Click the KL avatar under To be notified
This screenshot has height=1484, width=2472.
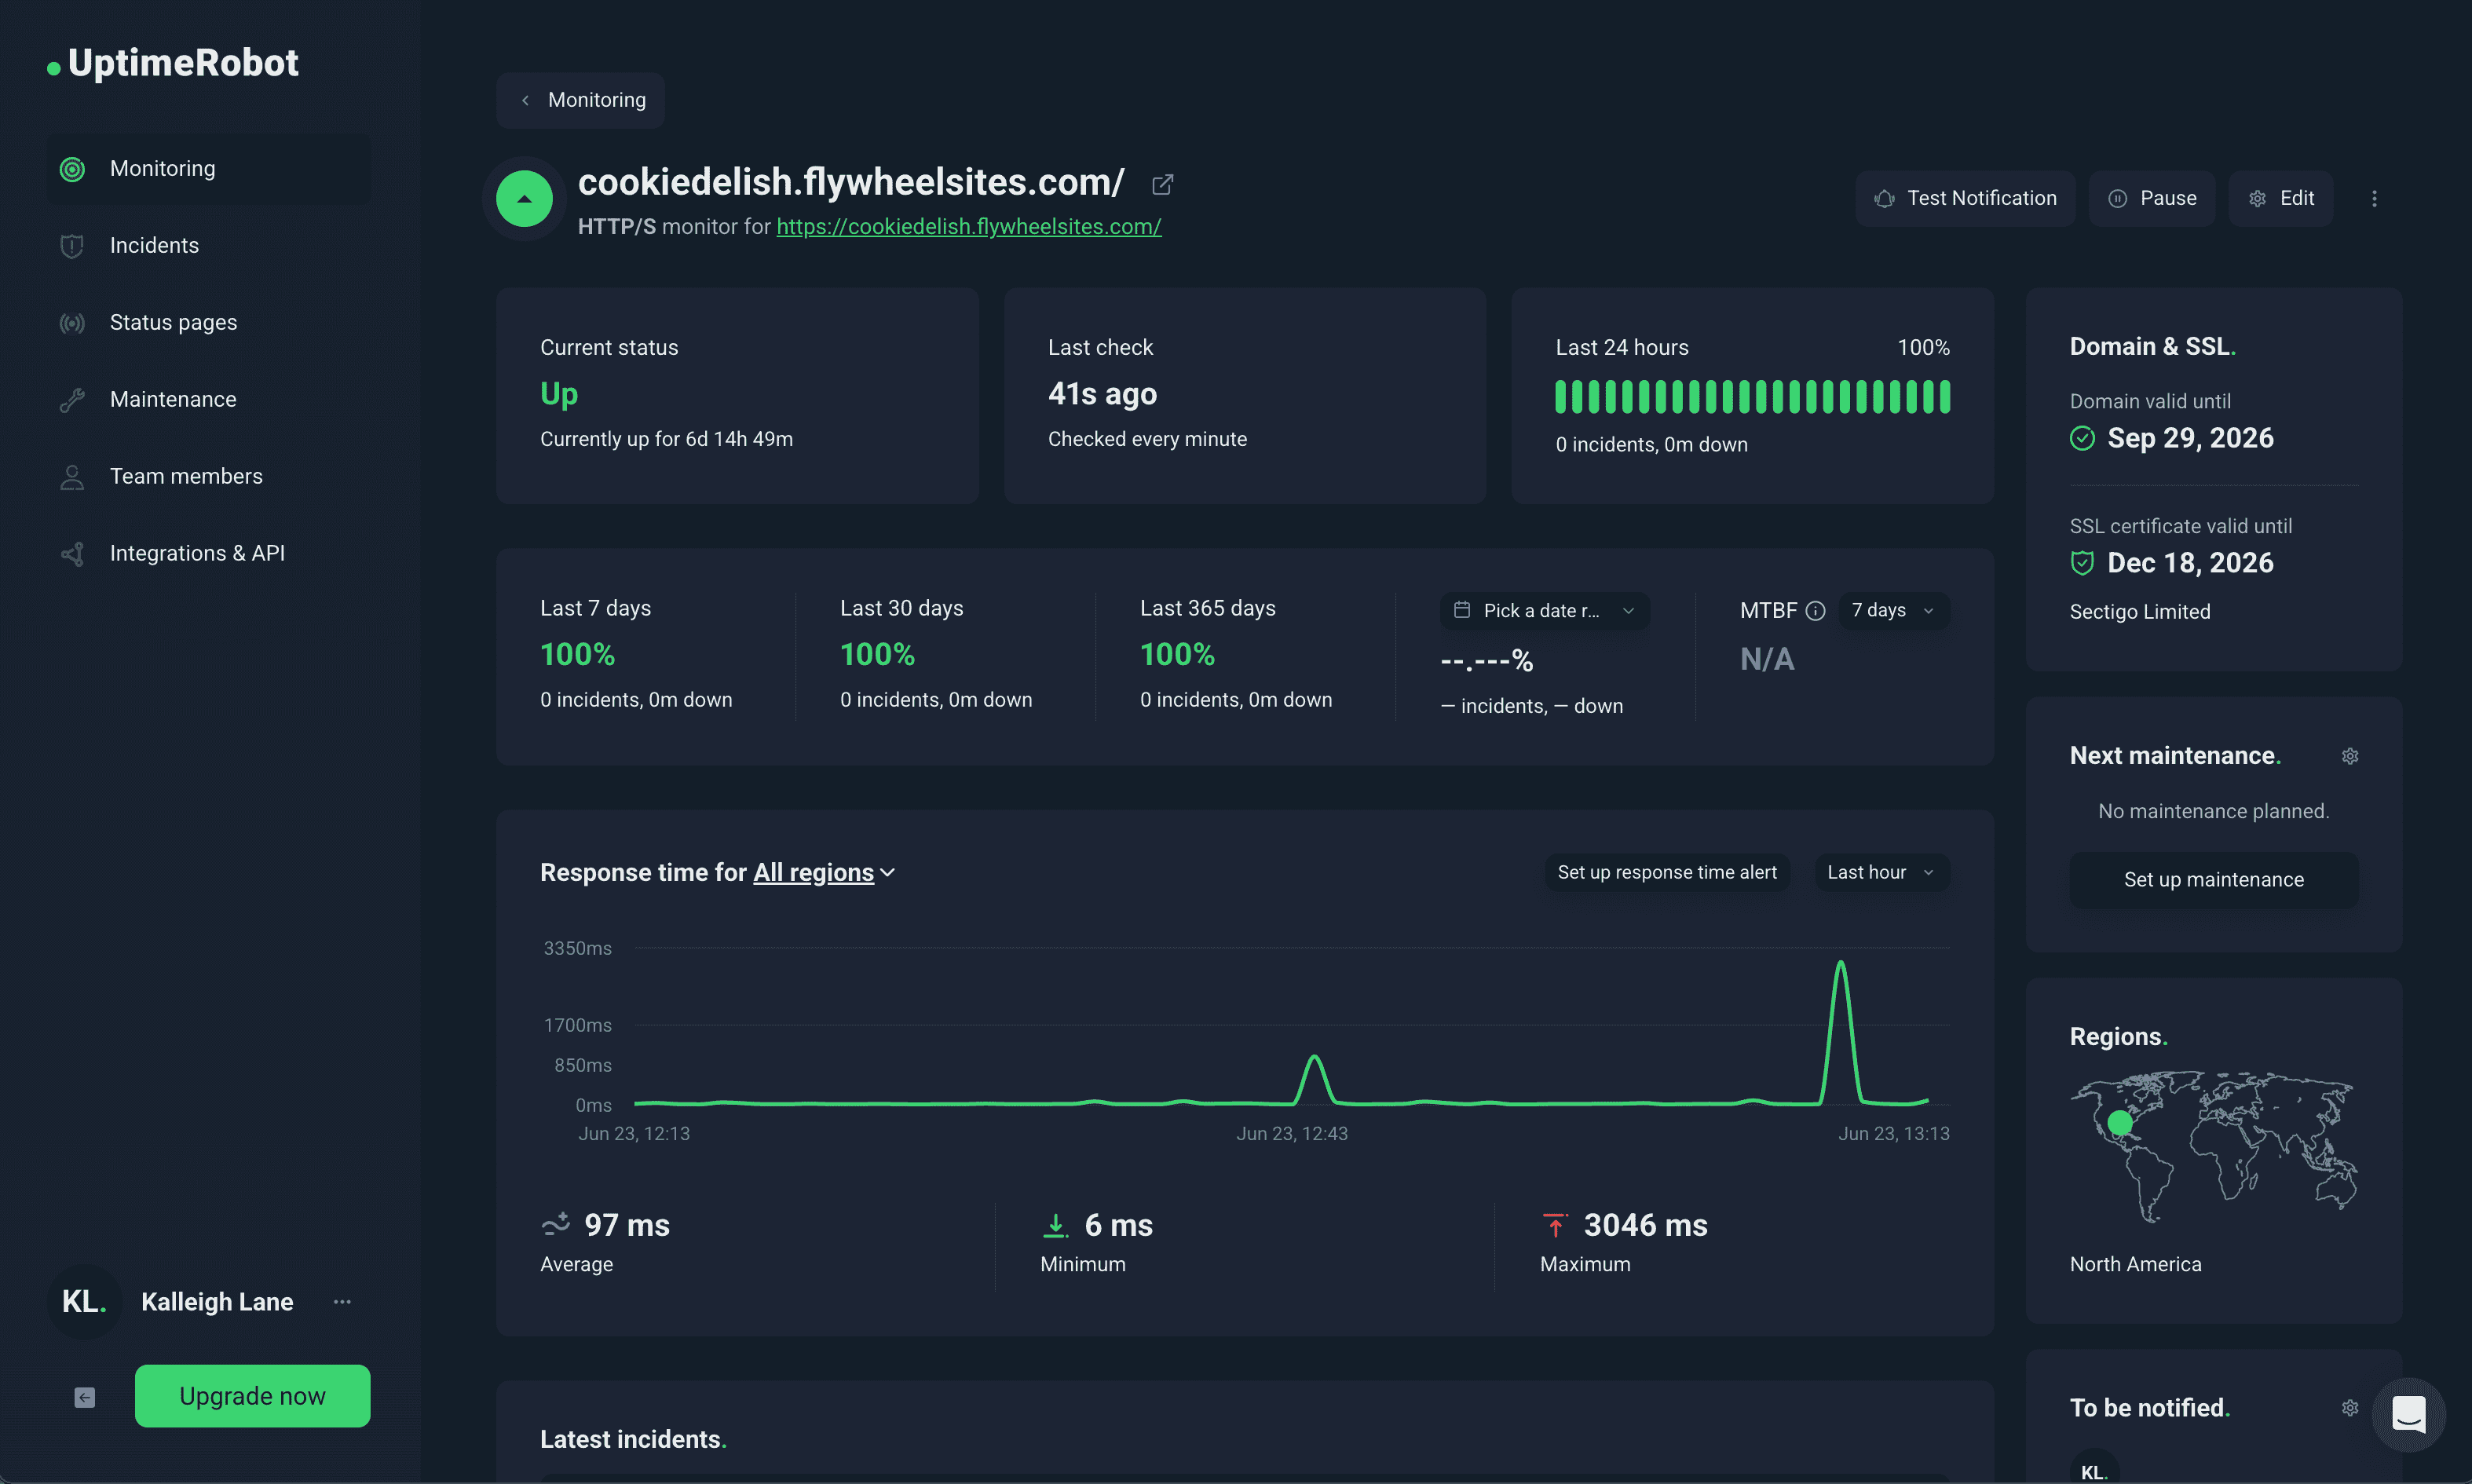2094,1468
